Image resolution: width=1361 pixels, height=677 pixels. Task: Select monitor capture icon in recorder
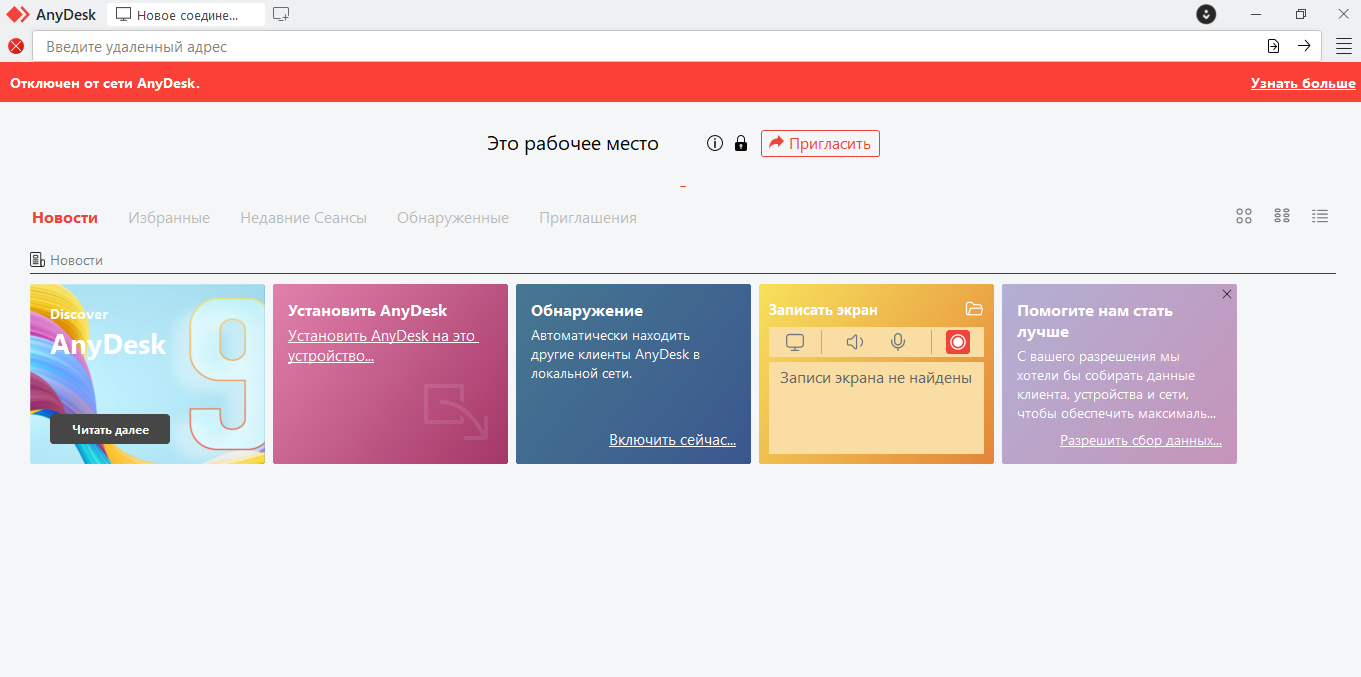[795, 342]
